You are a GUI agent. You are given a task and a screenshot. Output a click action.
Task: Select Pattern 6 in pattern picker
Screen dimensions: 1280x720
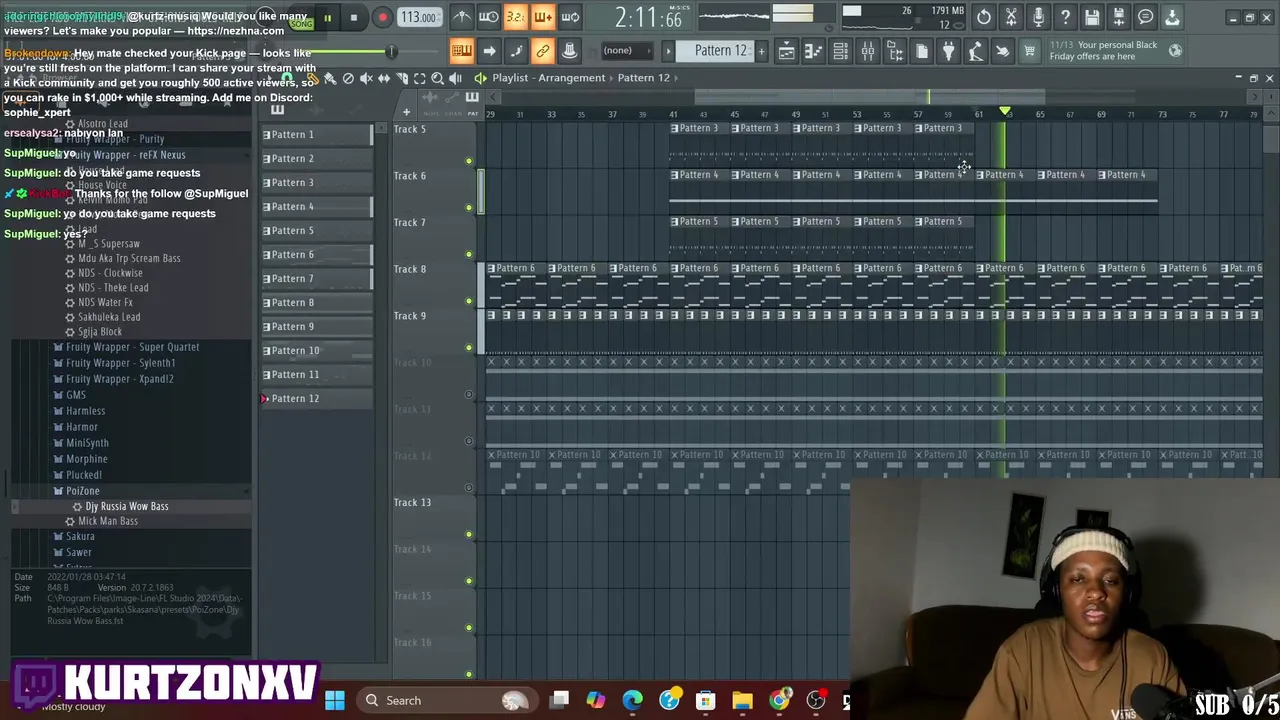pos(316,254)
